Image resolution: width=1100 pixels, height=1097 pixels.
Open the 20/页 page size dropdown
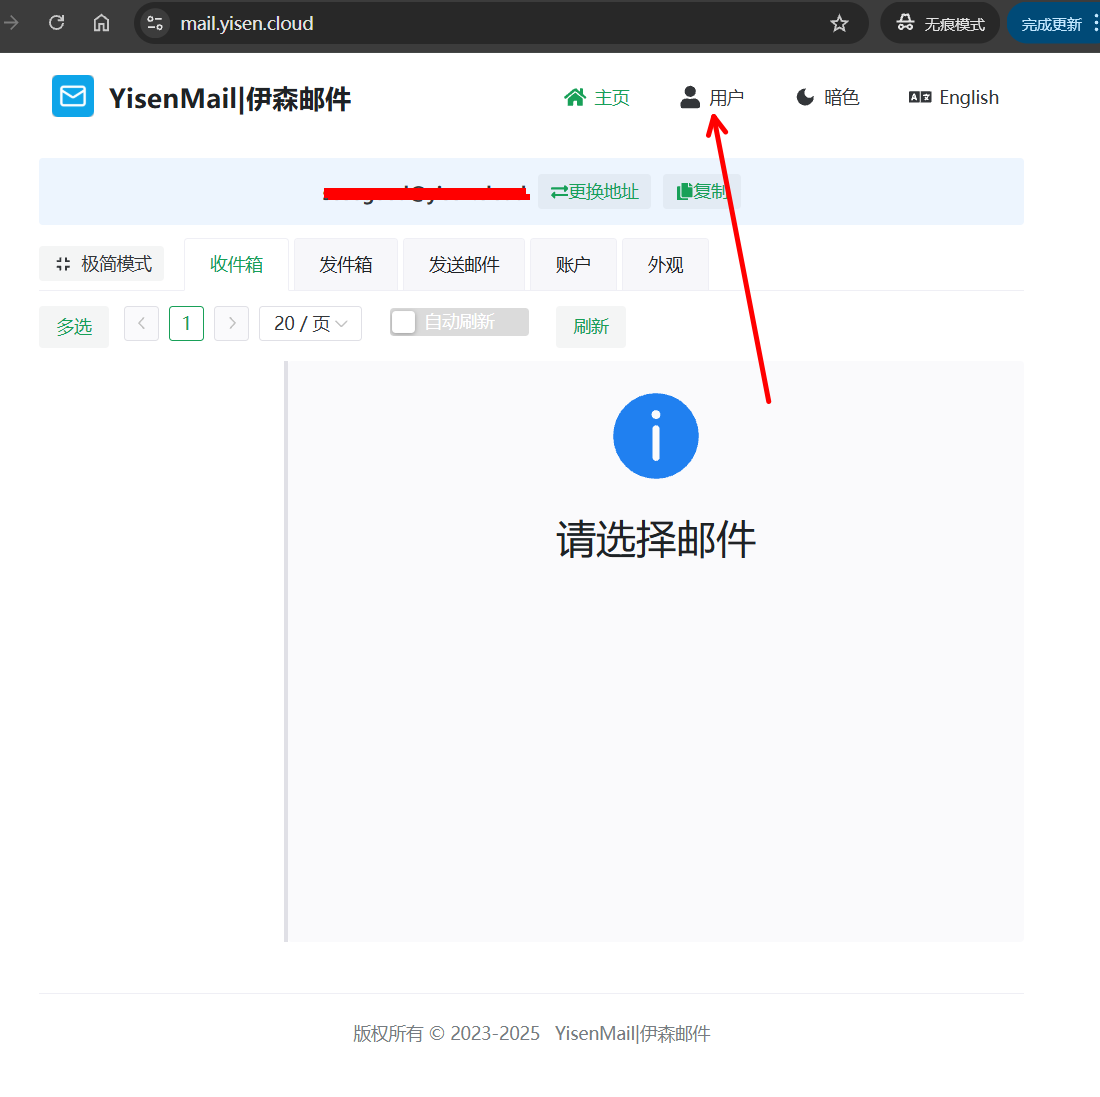coord(310,323)
